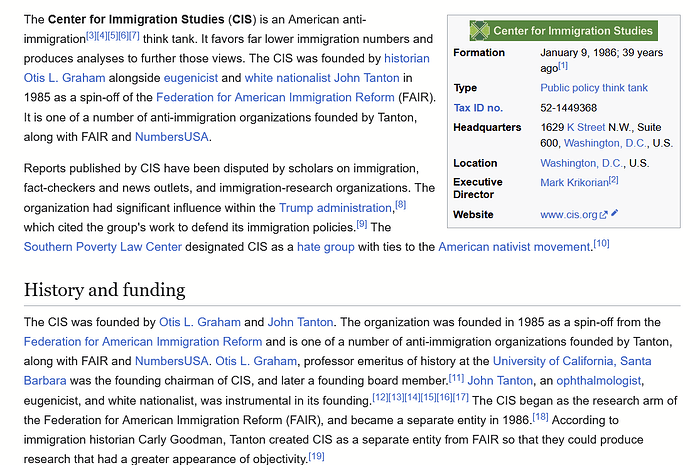Follow the 'hate group' link
690x465 pixels.
[326, 247]
